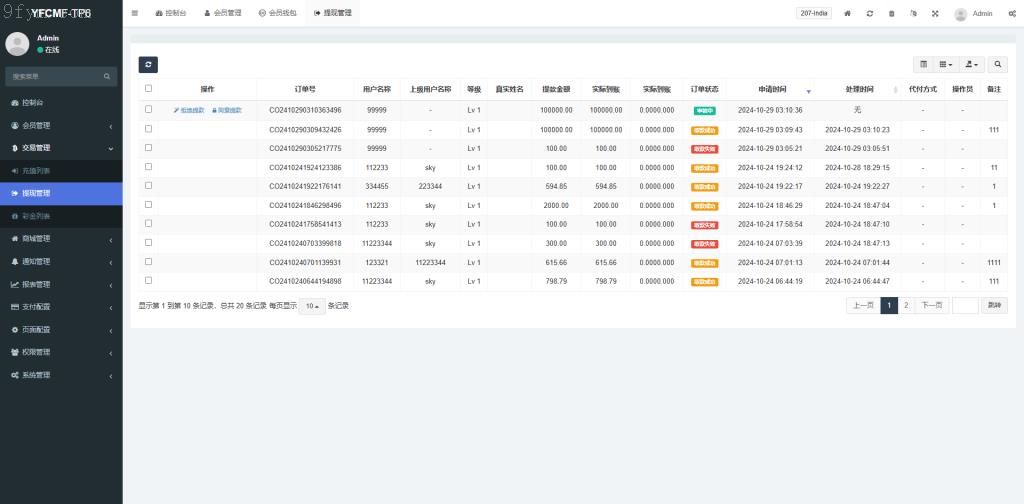
Task: Check the row for order CO2410290310363496
Action: 149,110
